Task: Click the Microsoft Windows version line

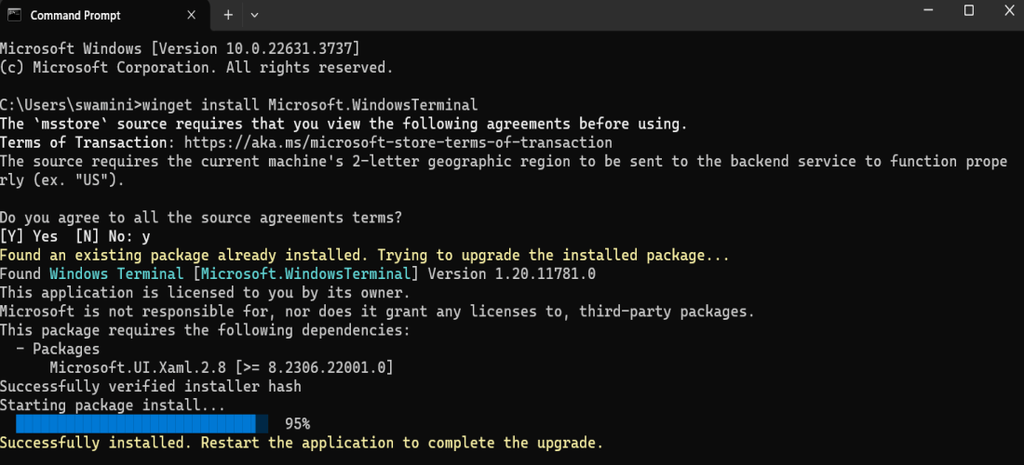Action: click(x=180, y=48)
